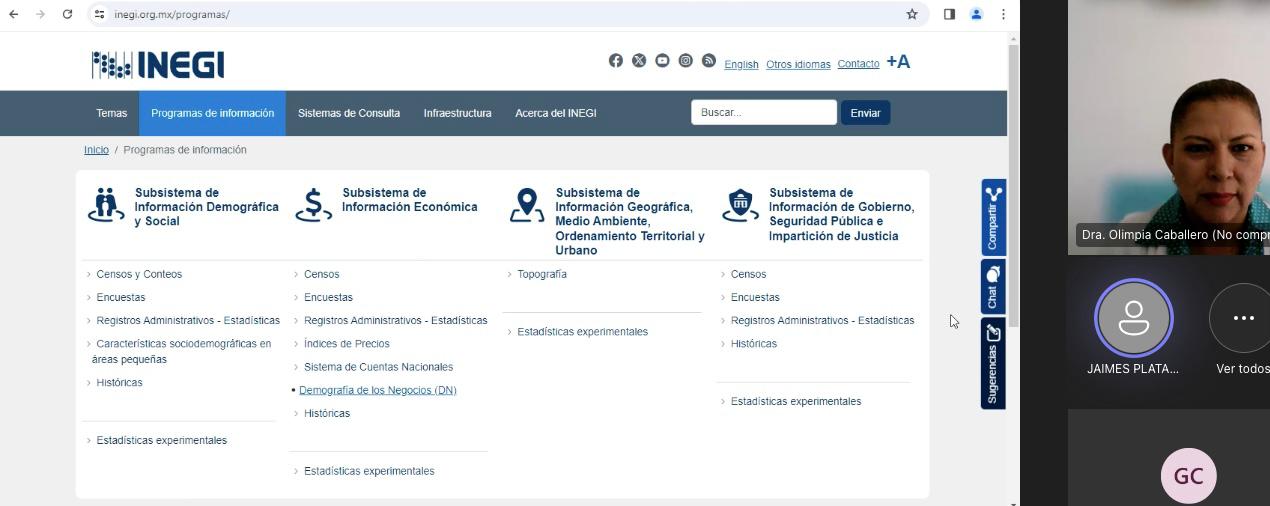Screen dimensions: 1270x506
Task: Open Acerca del INEGI menu
Action: (556, 113)
